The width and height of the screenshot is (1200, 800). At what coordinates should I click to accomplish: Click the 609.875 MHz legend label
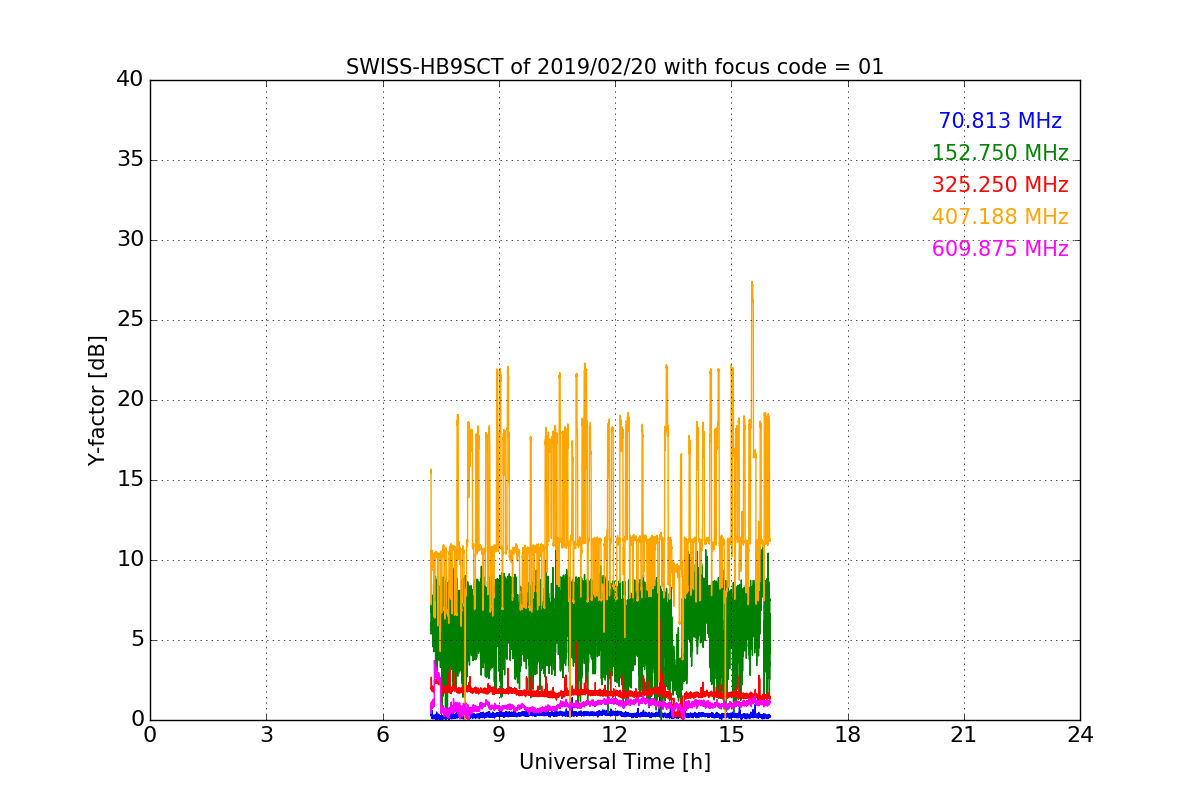[x=1000, y=249]
